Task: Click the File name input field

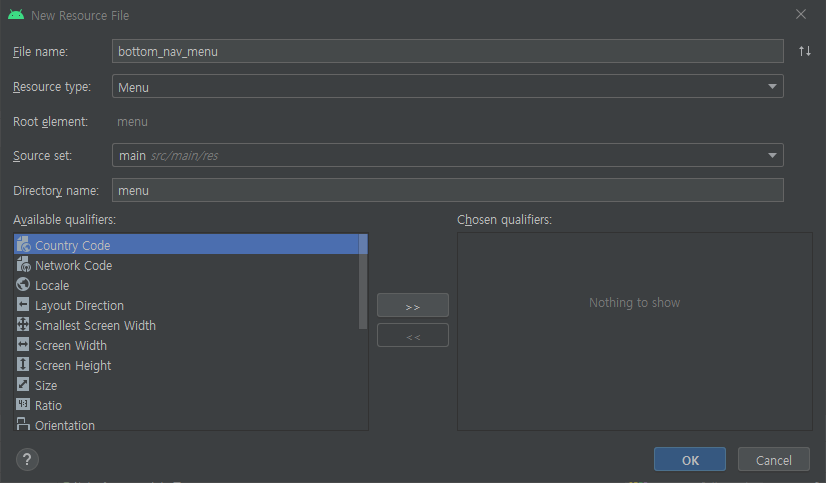Action: coord(448,51)
